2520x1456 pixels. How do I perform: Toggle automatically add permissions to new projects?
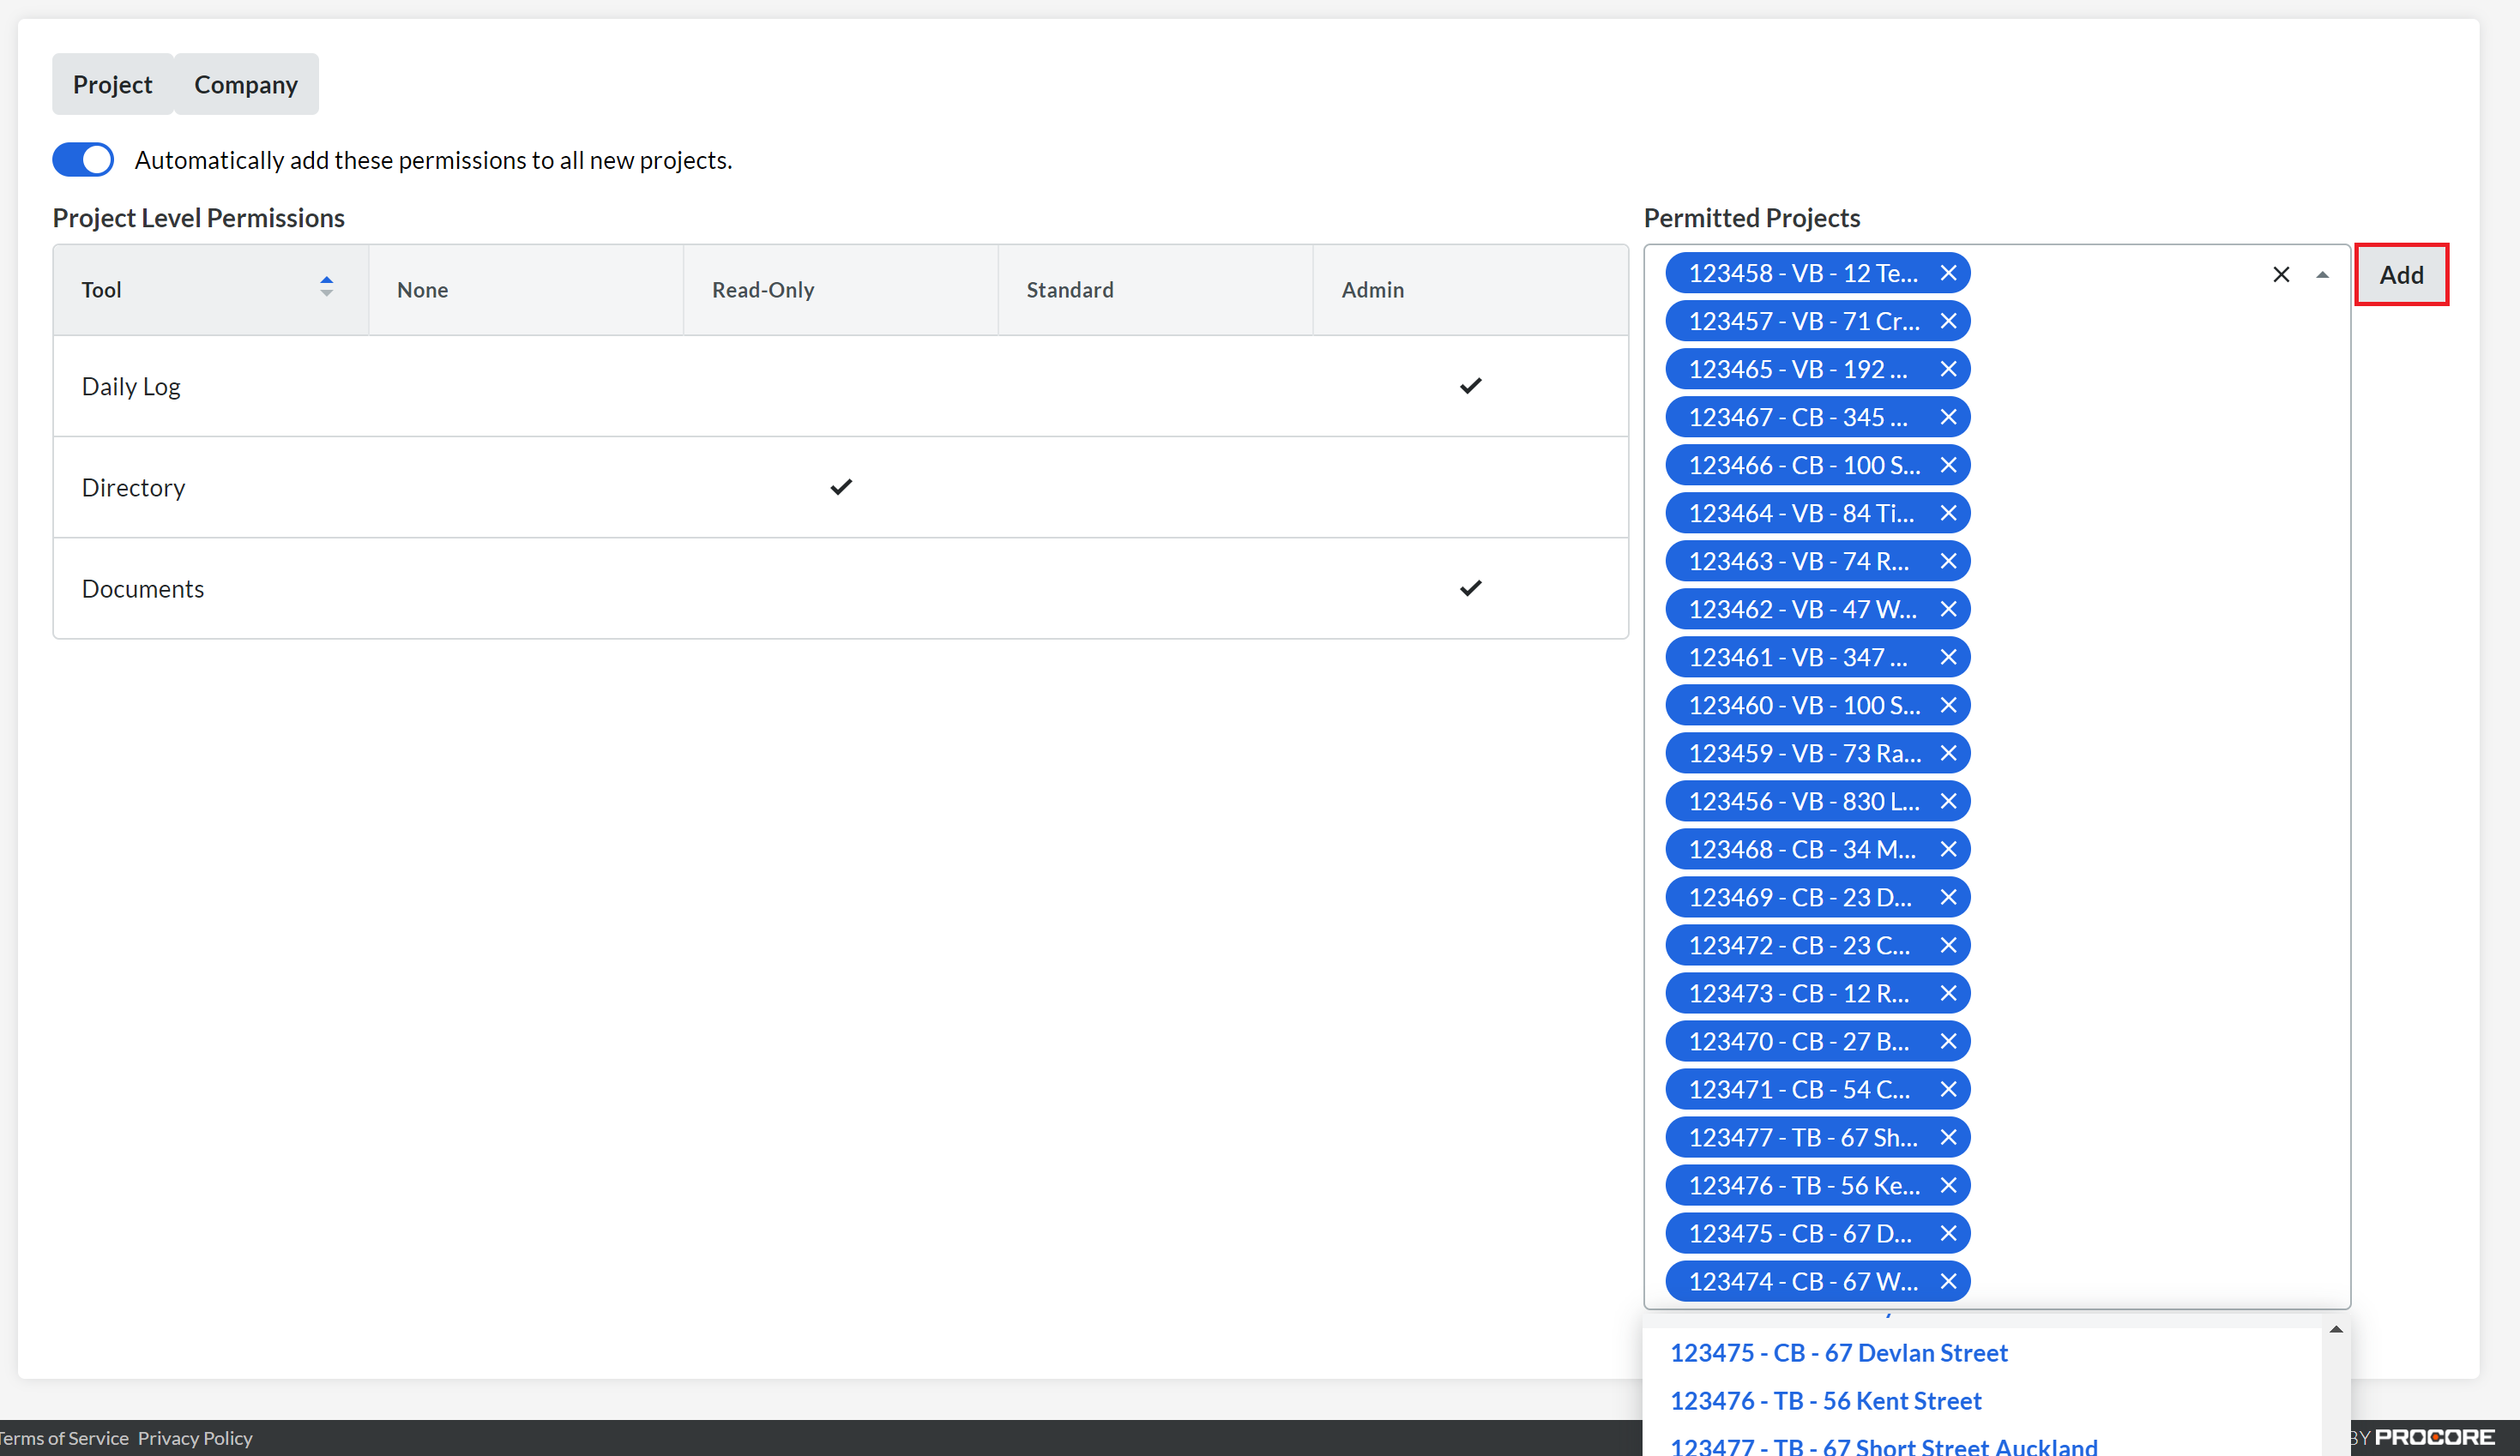pyautogui.click(x=83, y=160)
